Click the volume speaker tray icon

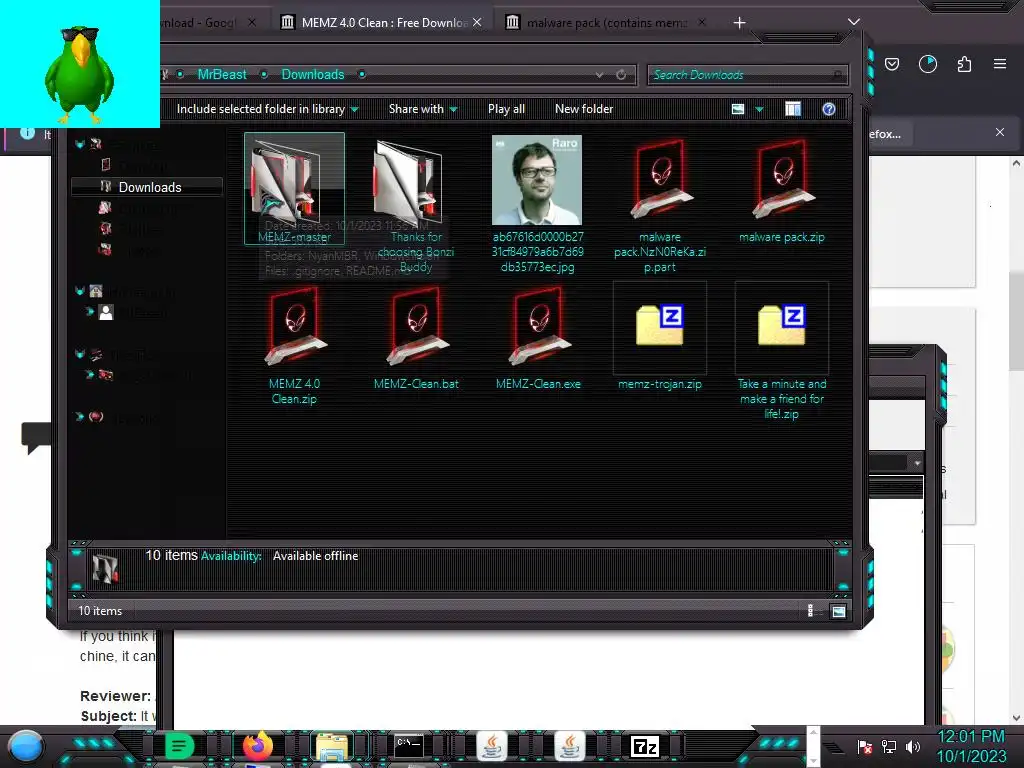tap(912, 746)
